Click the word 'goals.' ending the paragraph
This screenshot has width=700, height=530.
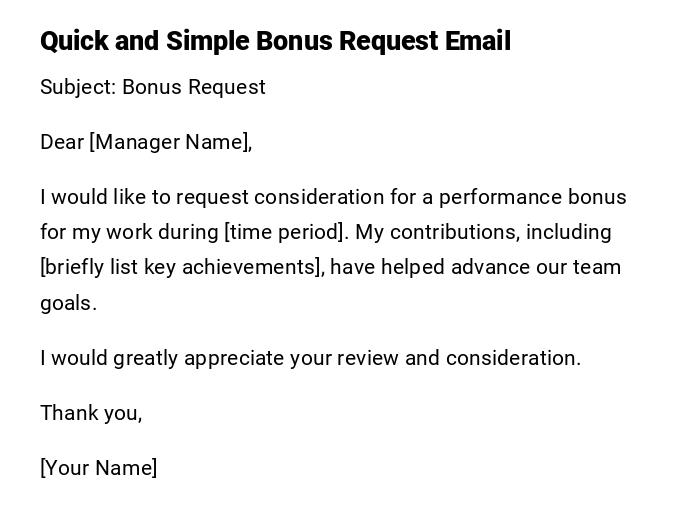tap(68, 303)
